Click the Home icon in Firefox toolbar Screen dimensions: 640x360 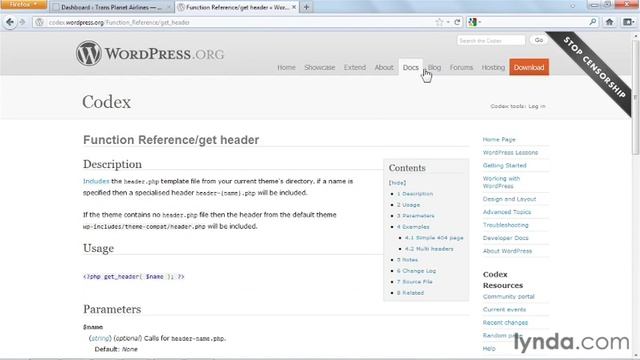[609, 22]
